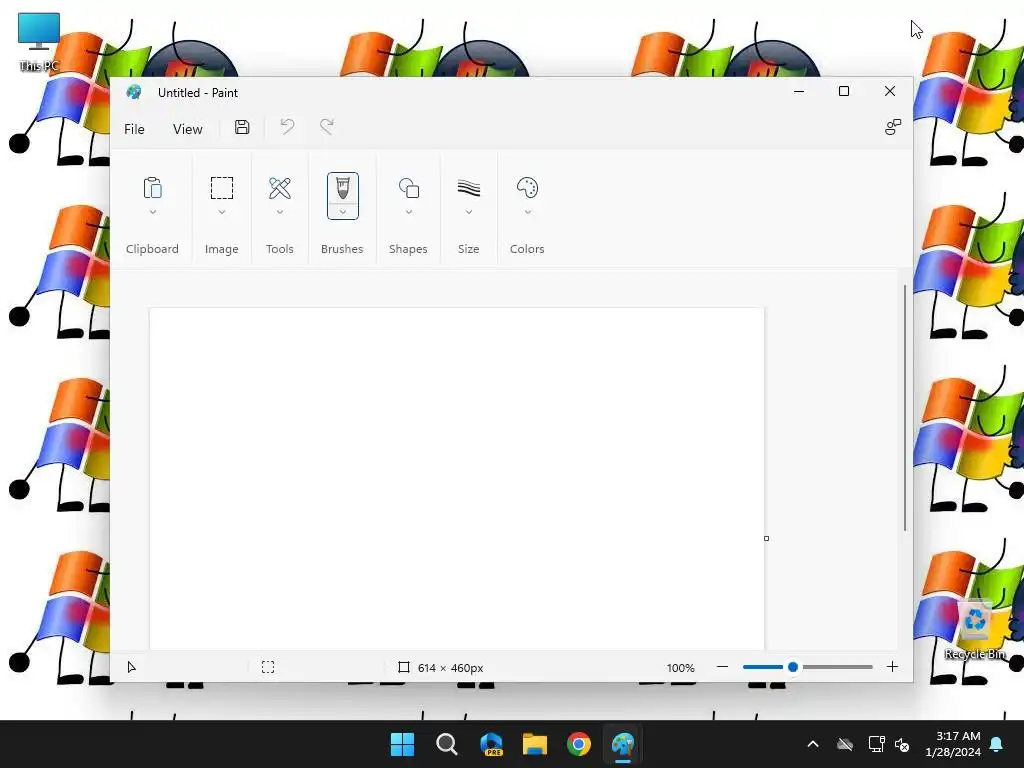Click the Paint icon in the taskbar
The width and height of the screenshot is (1024, 768).
tap(623, 744)
